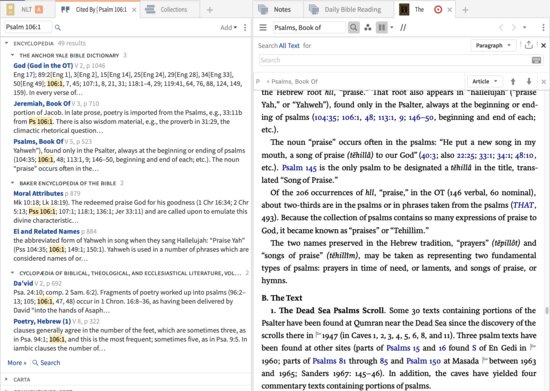Close the locator bar
This screenshot has width=550, height=391.
coord(543,82)
